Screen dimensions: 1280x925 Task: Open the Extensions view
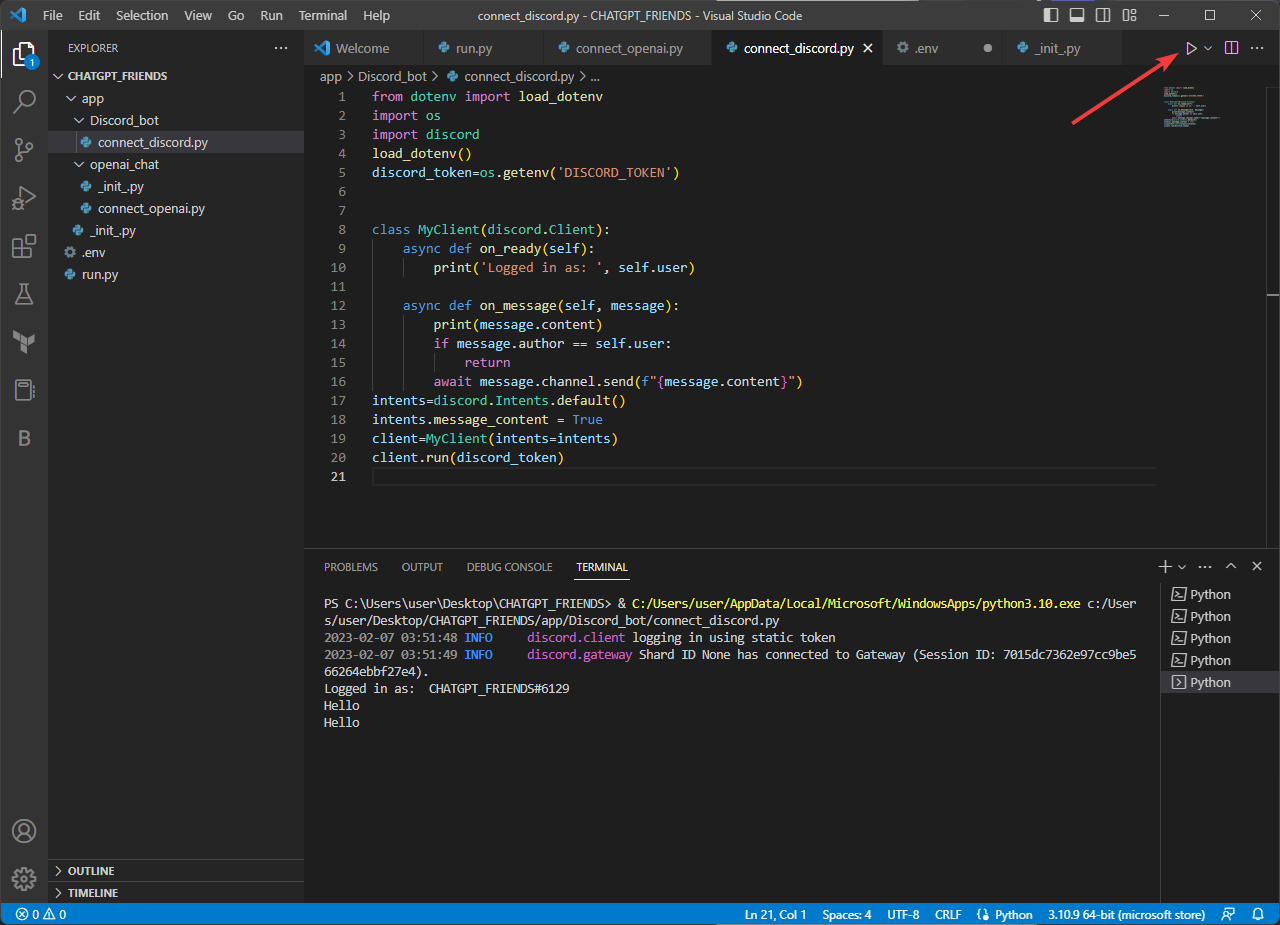[24, 247]
